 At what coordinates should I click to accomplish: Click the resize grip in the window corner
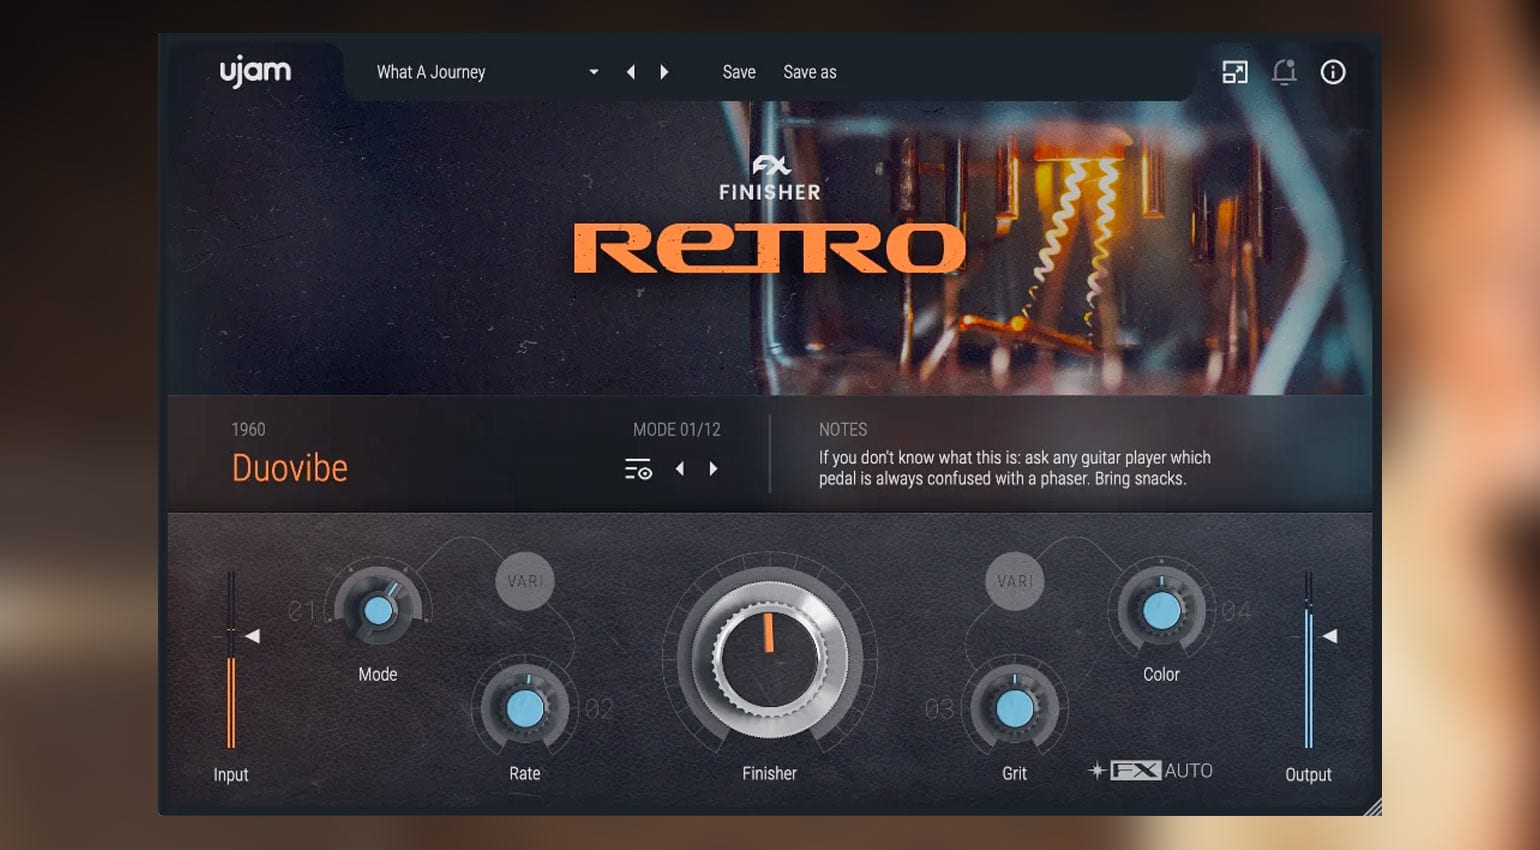click(x=1372, y=806)
